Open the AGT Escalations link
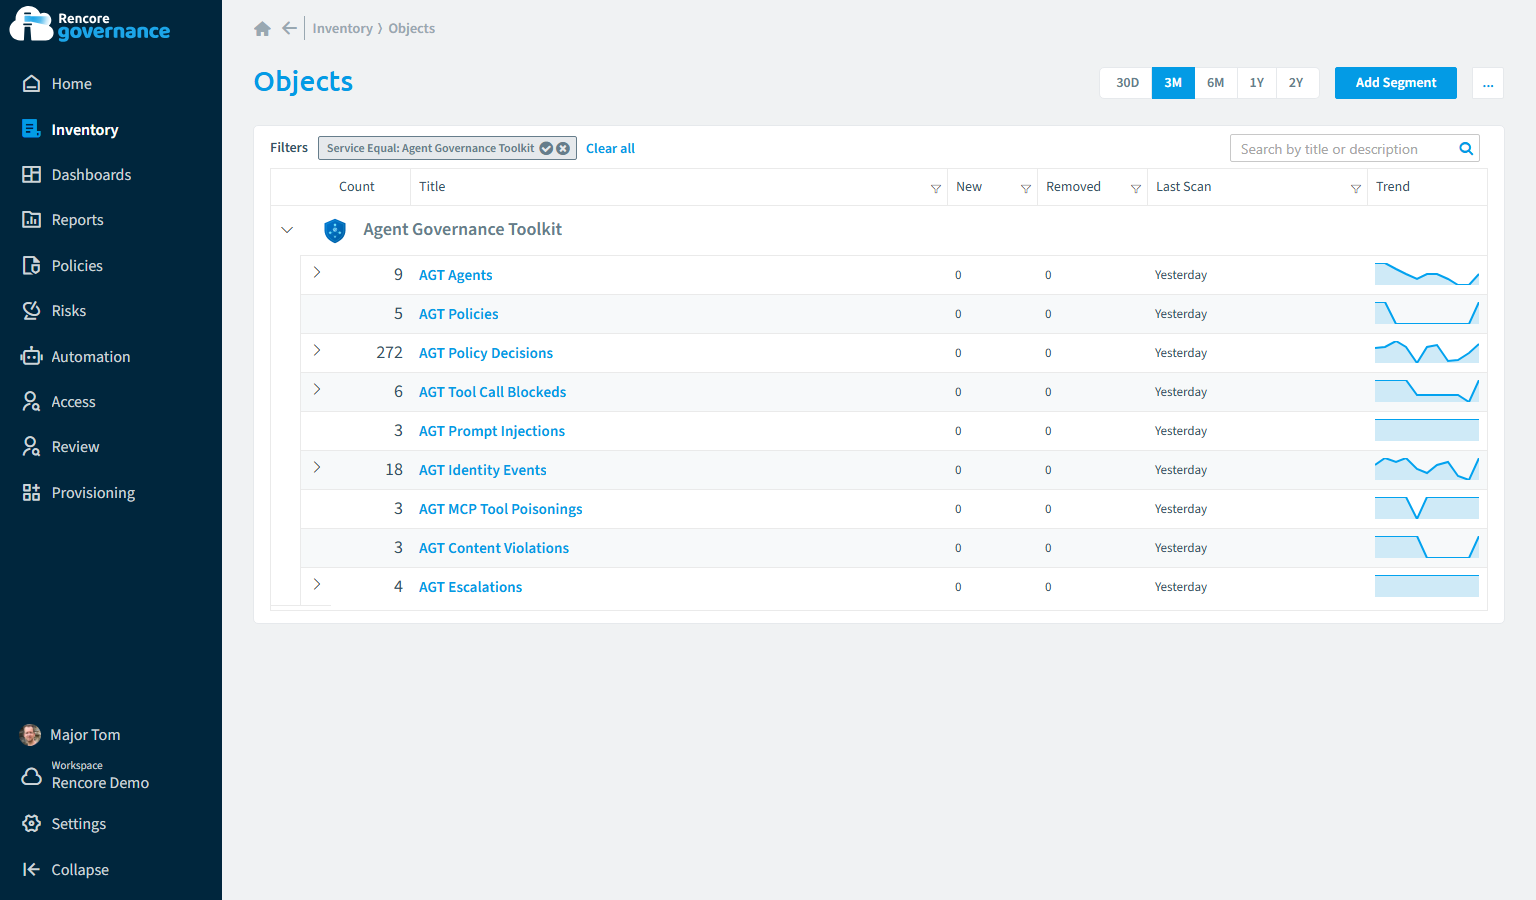Image resolution: width=1536 pixels, height=900 pixels. pos(470,587)
